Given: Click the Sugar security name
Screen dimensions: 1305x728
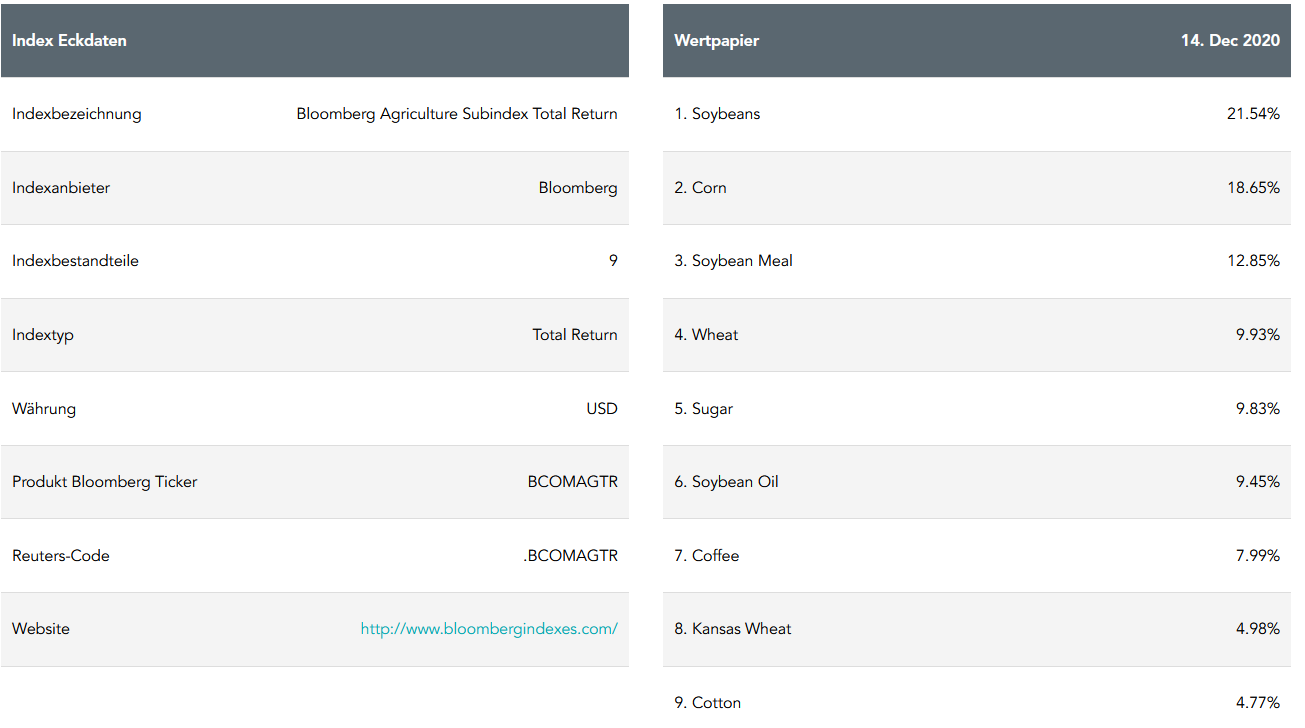Looking at the screenshot, I should pos(703,409).
